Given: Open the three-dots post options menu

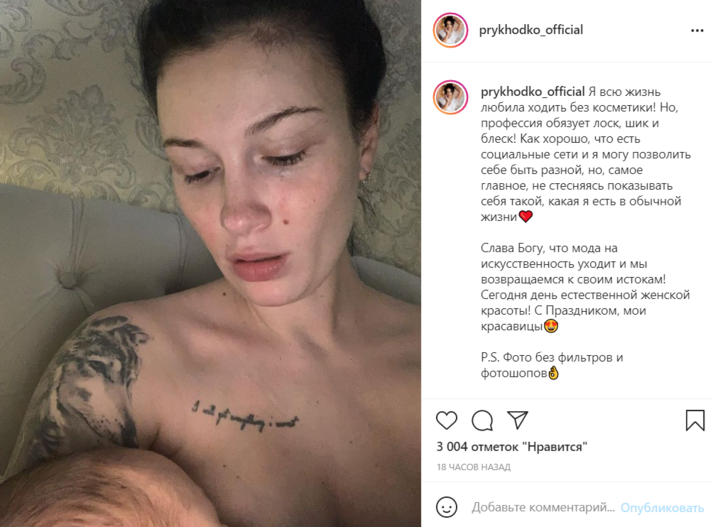Looking at the screenshot, I should click(697, 30).
